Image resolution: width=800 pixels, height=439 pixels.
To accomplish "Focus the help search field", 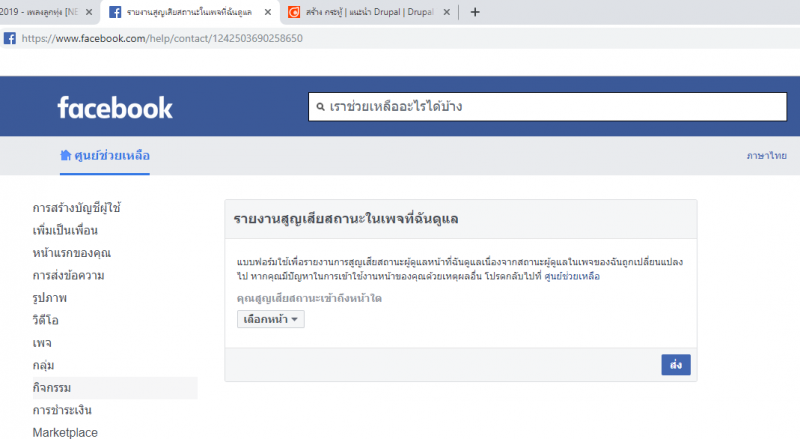I will click(547, 107).
